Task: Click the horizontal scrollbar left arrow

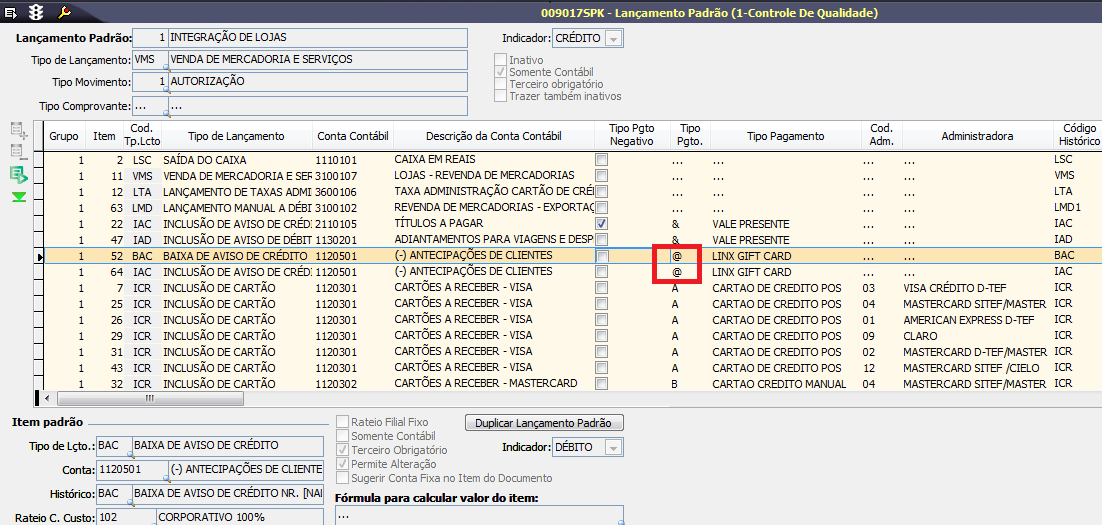Action: coord(48,398)
